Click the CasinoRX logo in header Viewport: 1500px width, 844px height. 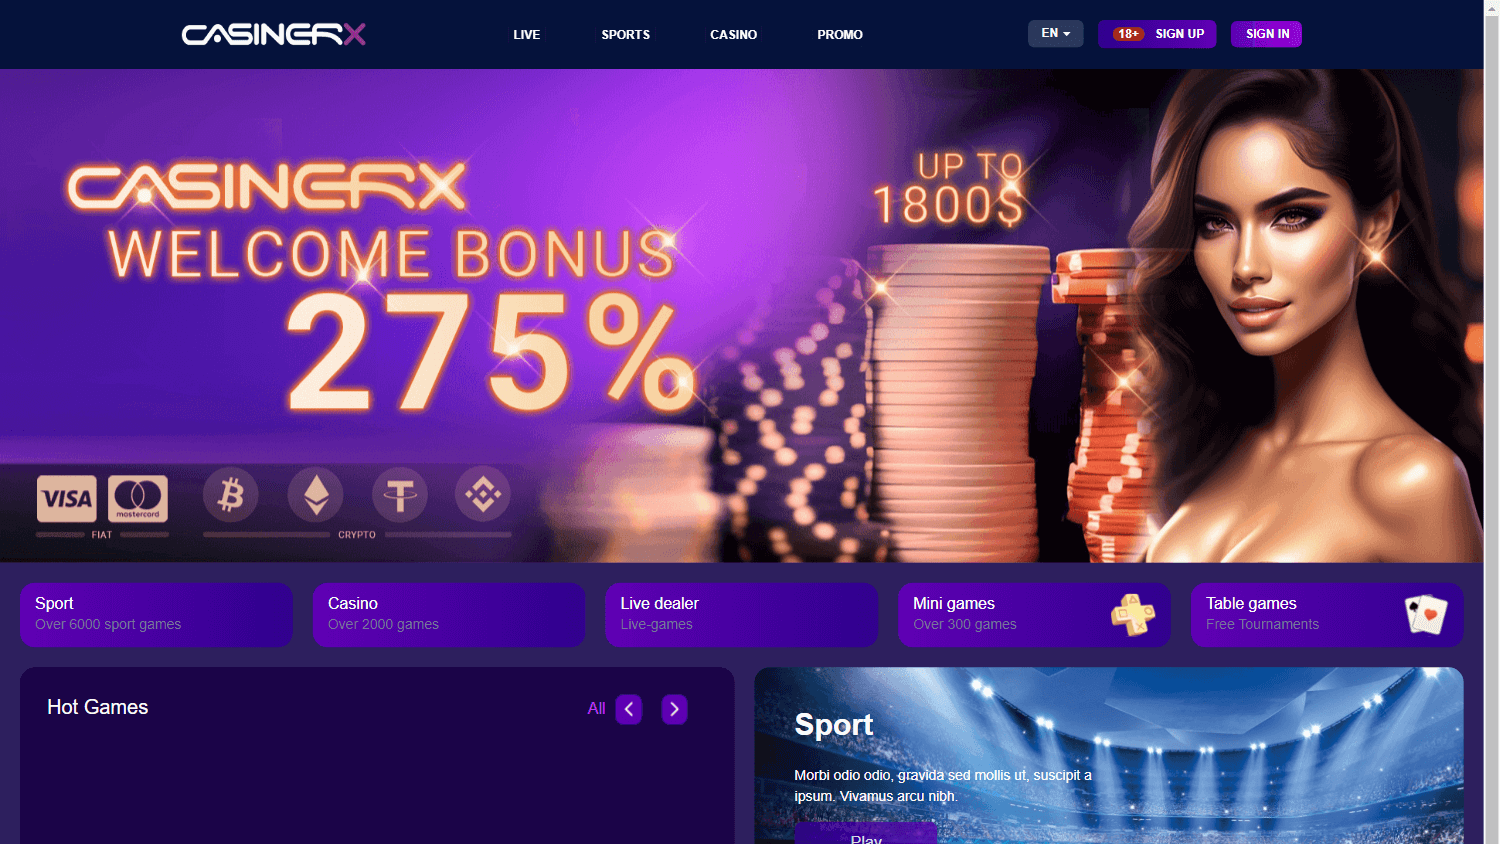pyautogui.click(x=273, y=35)
